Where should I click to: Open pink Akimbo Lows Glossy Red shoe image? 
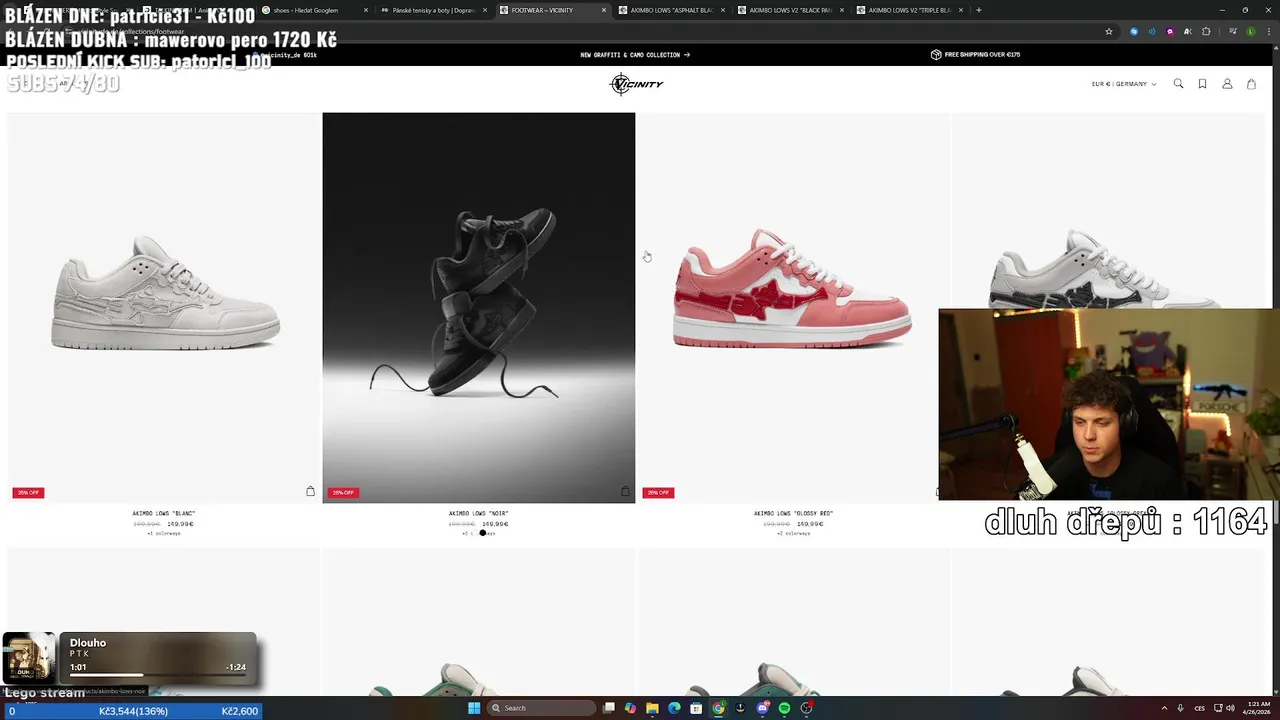tap(794, 307)
